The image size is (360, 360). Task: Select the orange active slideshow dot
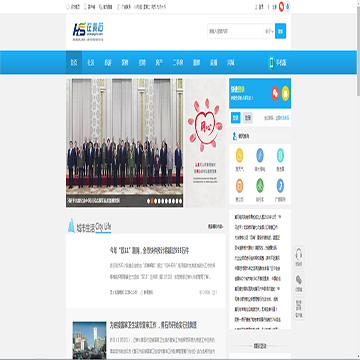(x=152, y=201)
